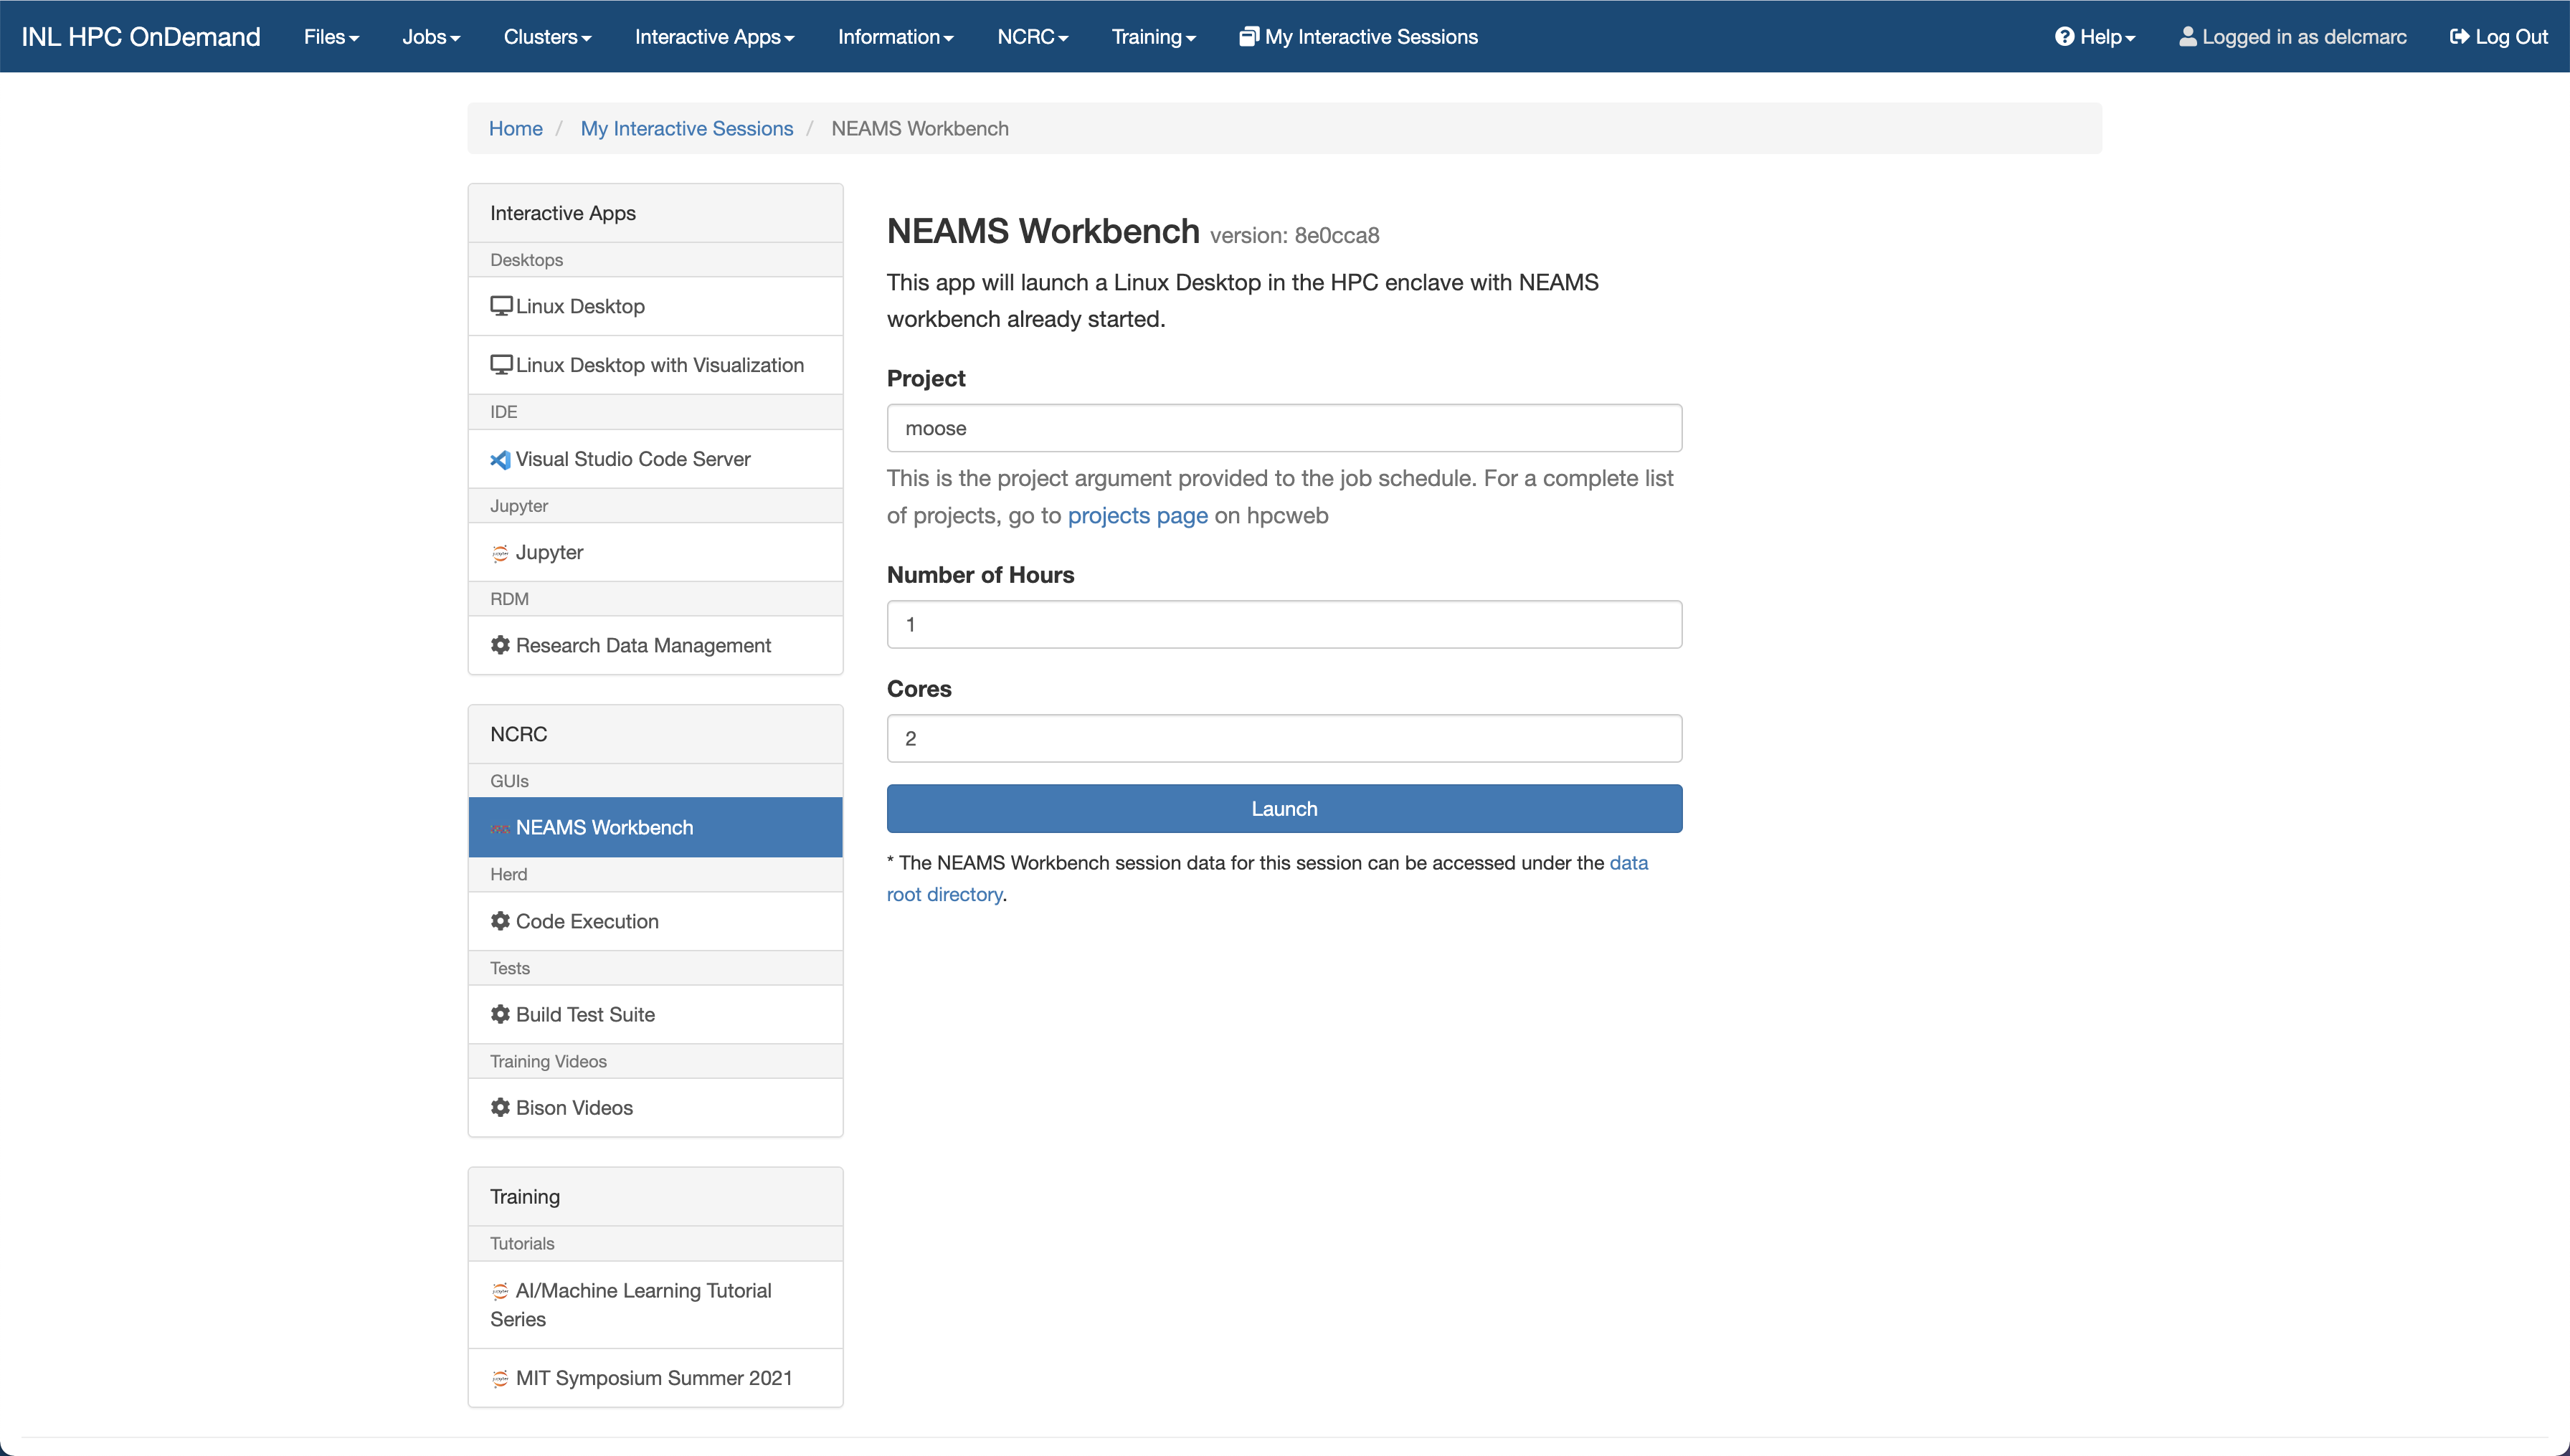Open the Files dropdown menu
The image size is (2570, 1456).
pyautogui.click(x=331, y=37)
